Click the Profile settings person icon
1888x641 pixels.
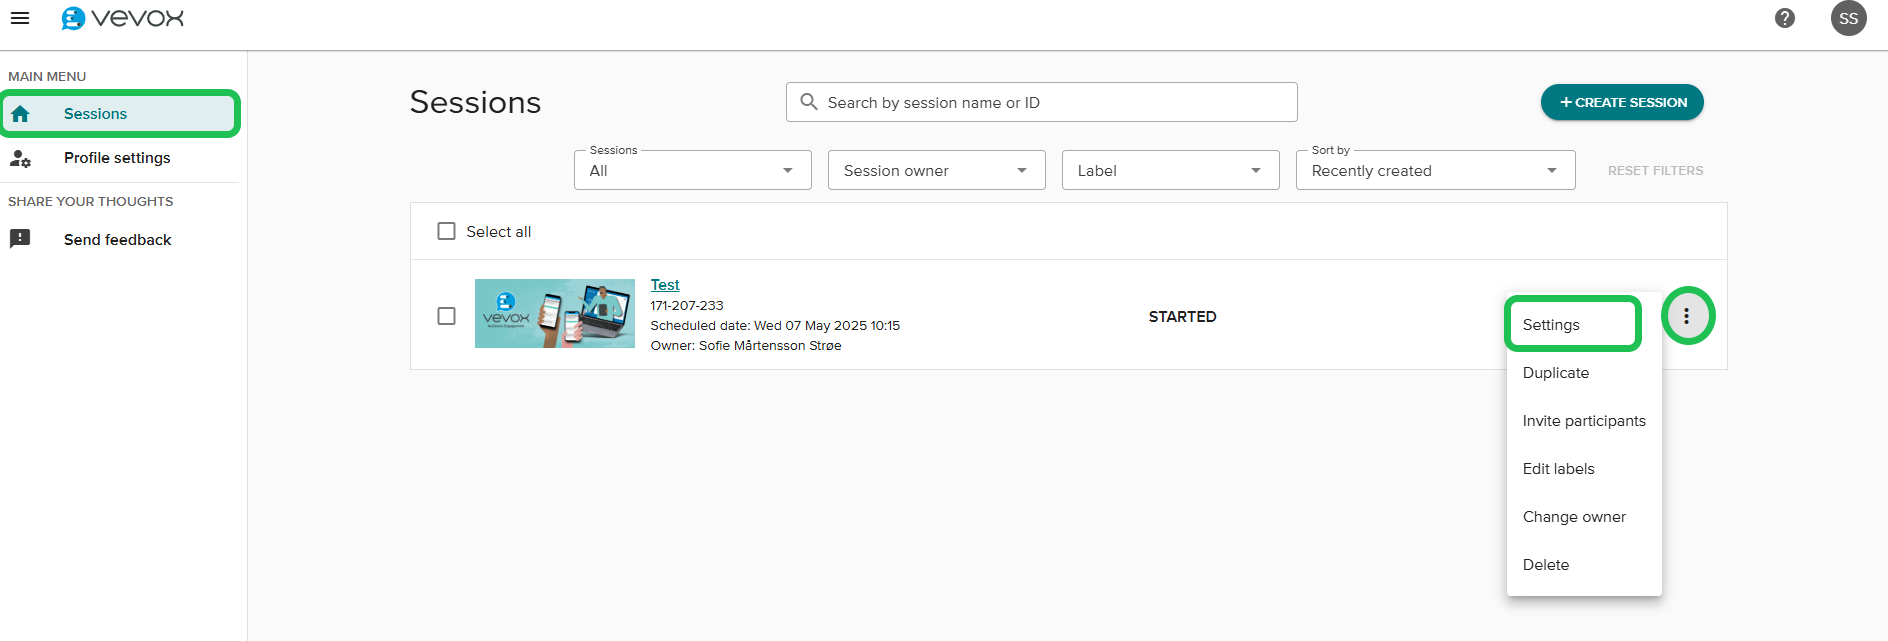click(x=21, y=158)
